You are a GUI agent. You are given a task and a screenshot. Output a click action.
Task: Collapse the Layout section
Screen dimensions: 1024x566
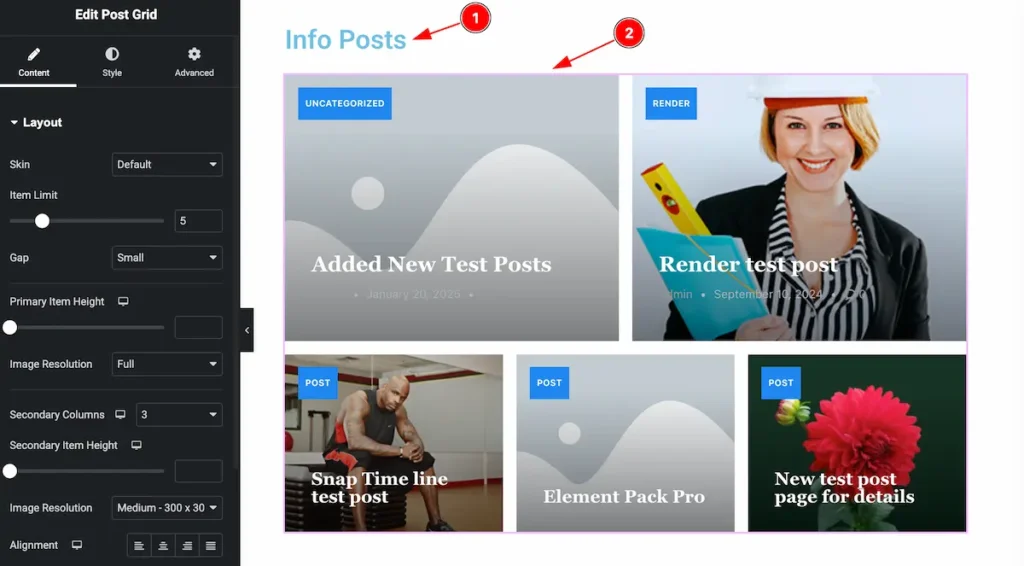tap(36, 123)
